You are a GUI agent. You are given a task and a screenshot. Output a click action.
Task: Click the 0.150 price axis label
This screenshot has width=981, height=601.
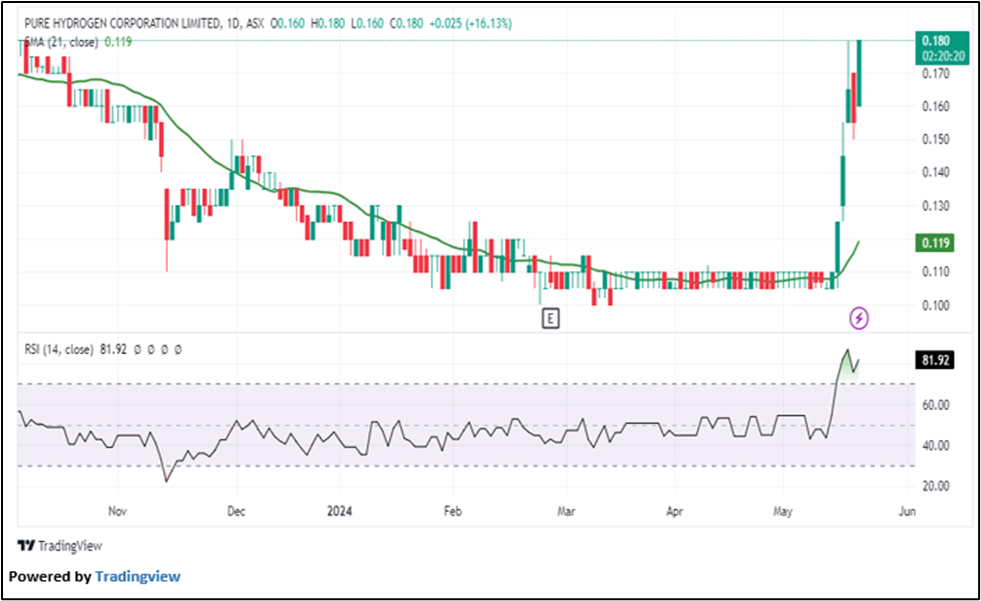[935, 139]
